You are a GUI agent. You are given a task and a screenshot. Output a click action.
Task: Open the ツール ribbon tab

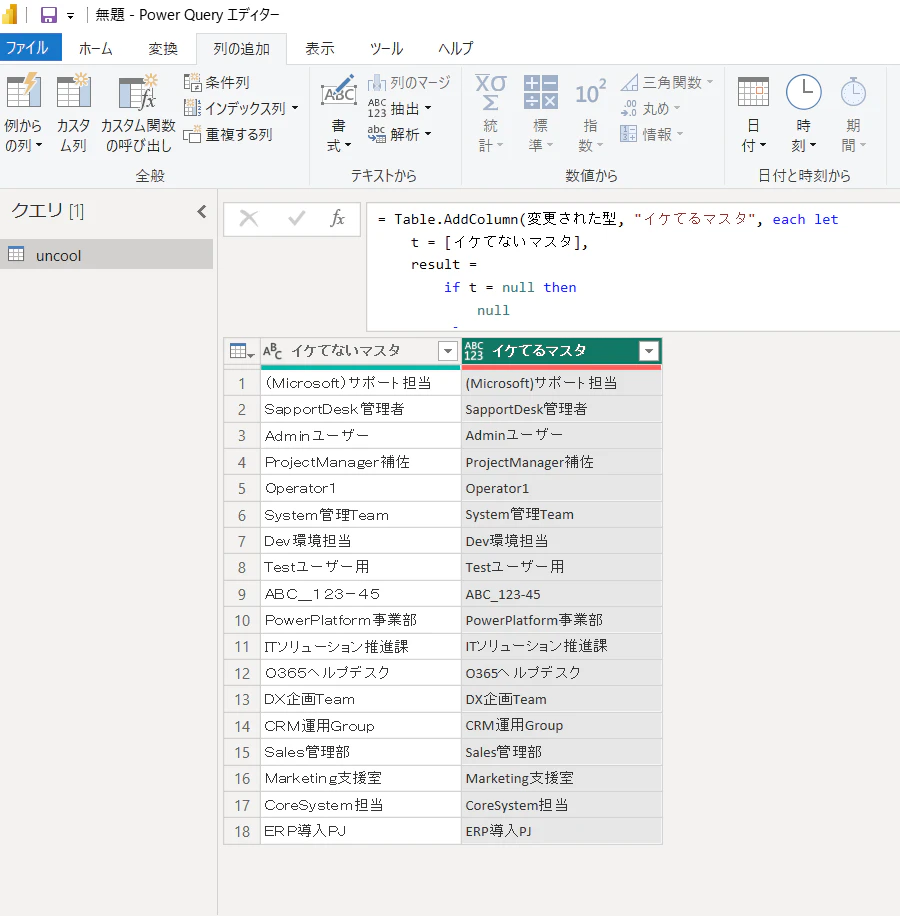(x=386, y=48)
